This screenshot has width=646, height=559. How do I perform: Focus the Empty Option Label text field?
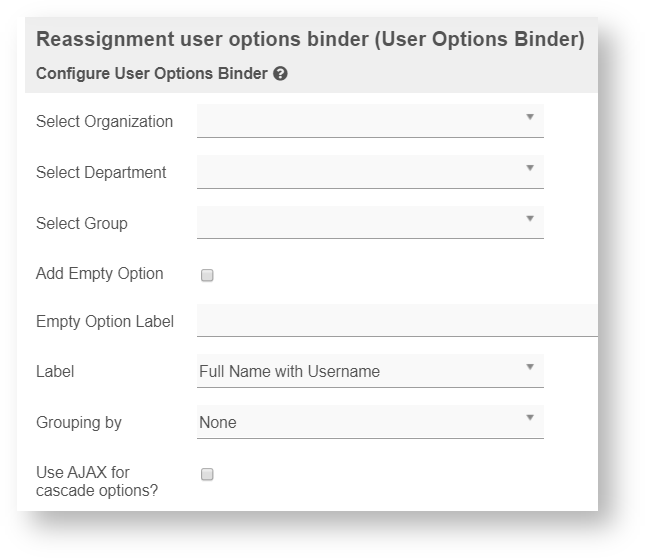click(x=397, y=321)
